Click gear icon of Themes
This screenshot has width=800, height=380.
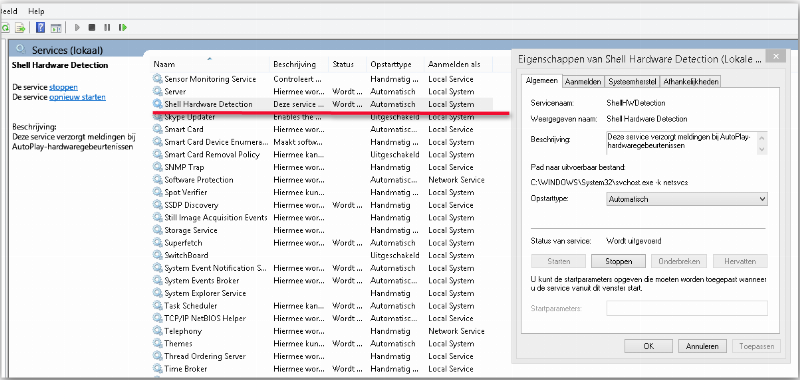pos(158,344)
